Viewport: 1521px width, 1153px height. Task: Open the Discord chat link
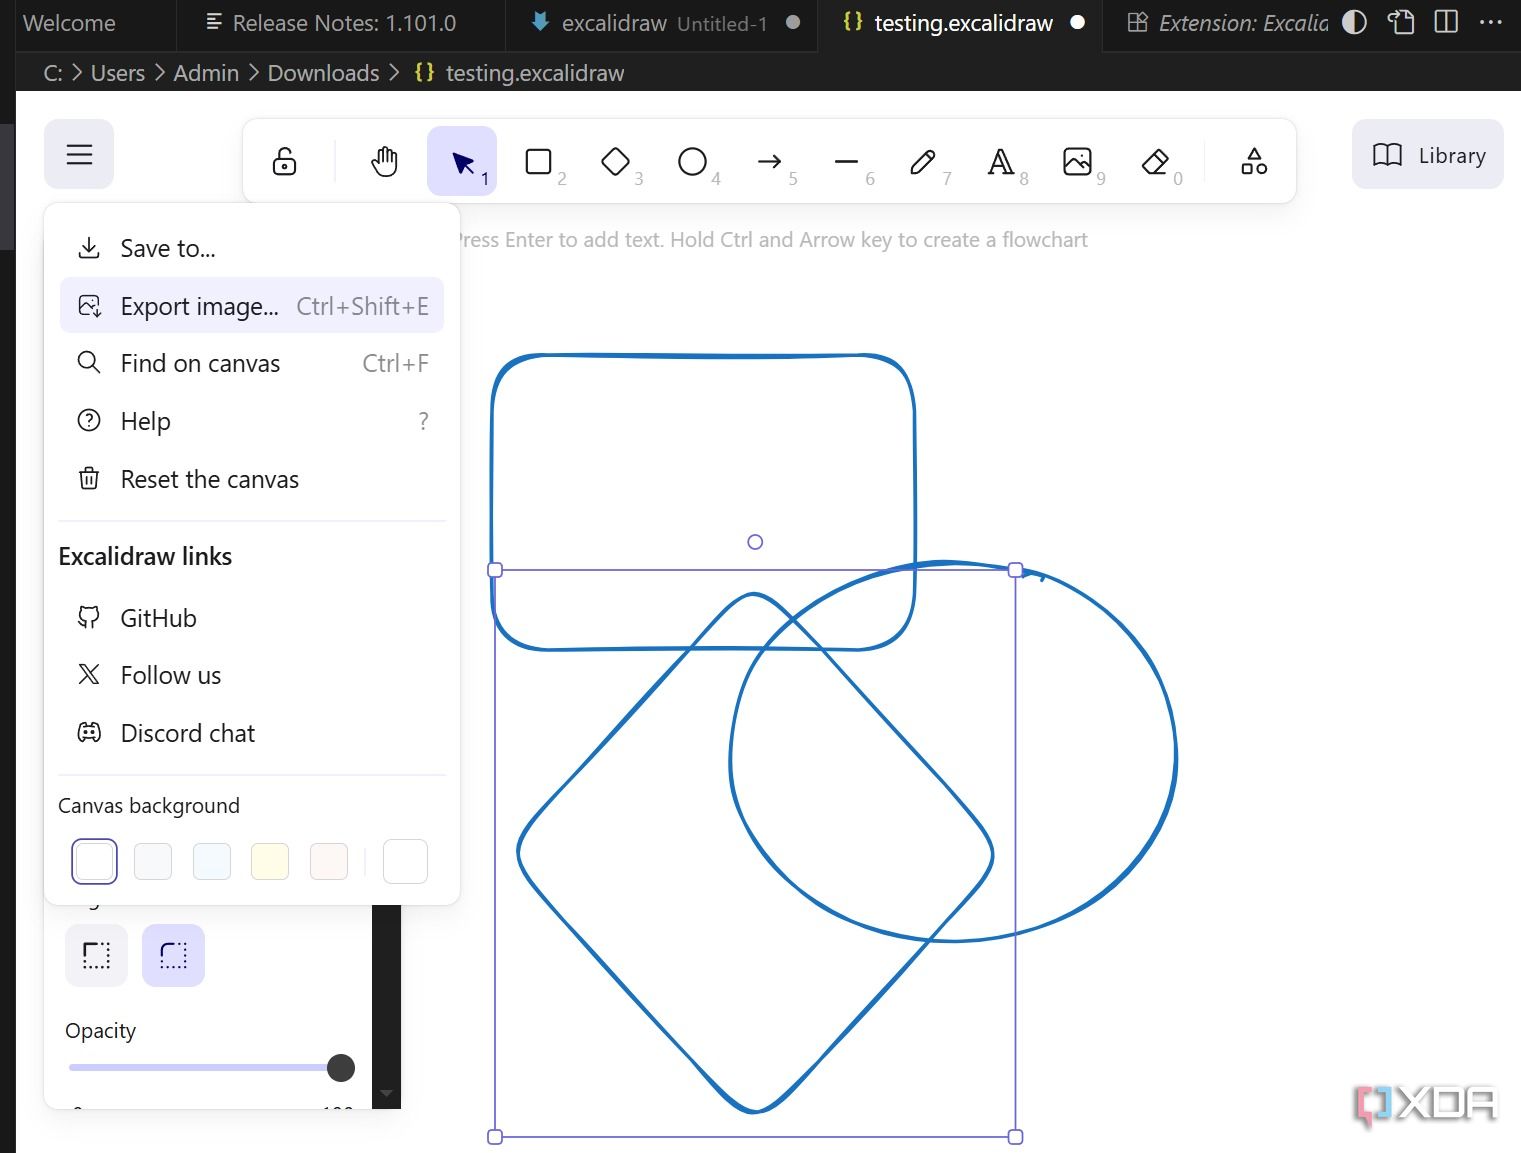point(252,733)
